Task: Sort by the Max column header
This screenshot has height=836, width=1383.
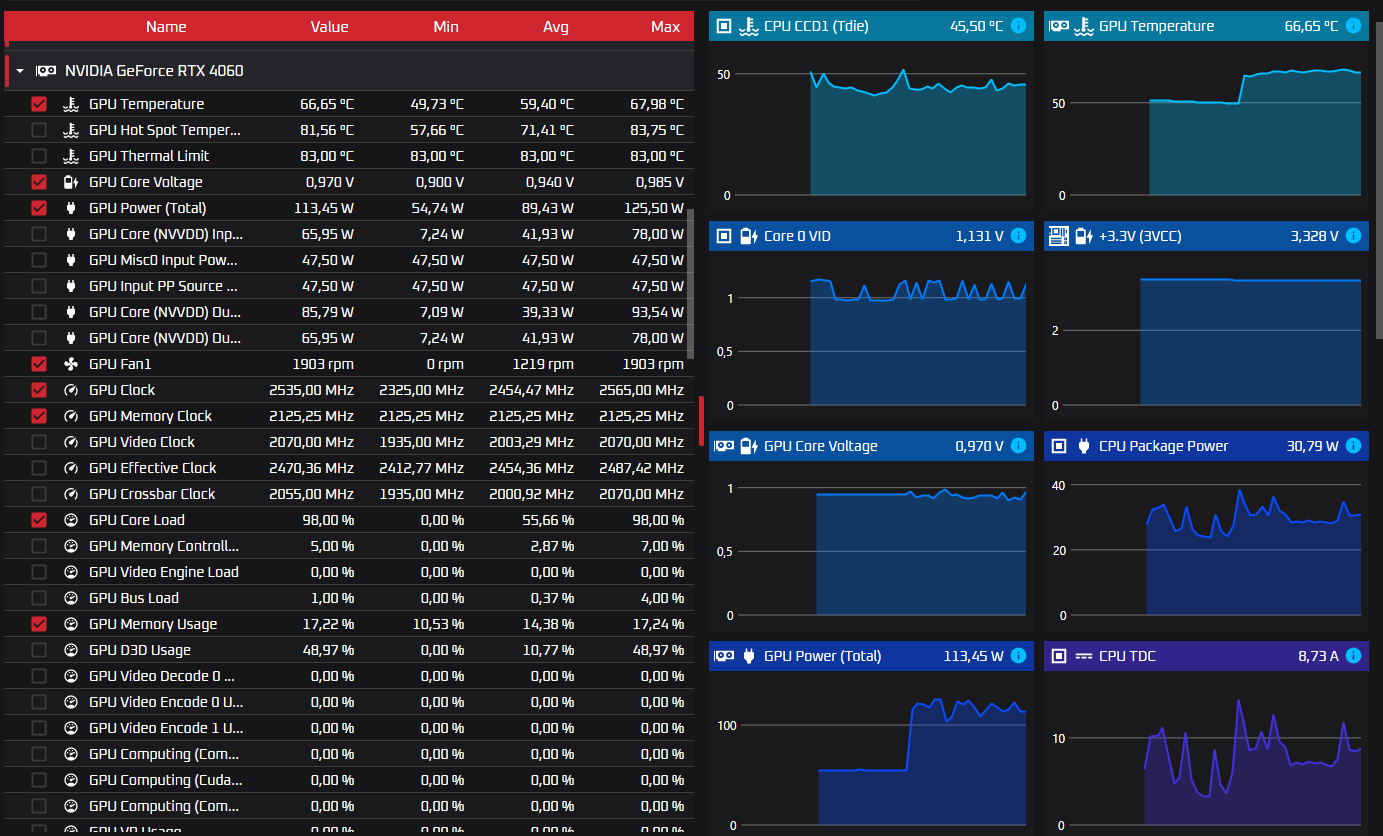Action: 665,27
